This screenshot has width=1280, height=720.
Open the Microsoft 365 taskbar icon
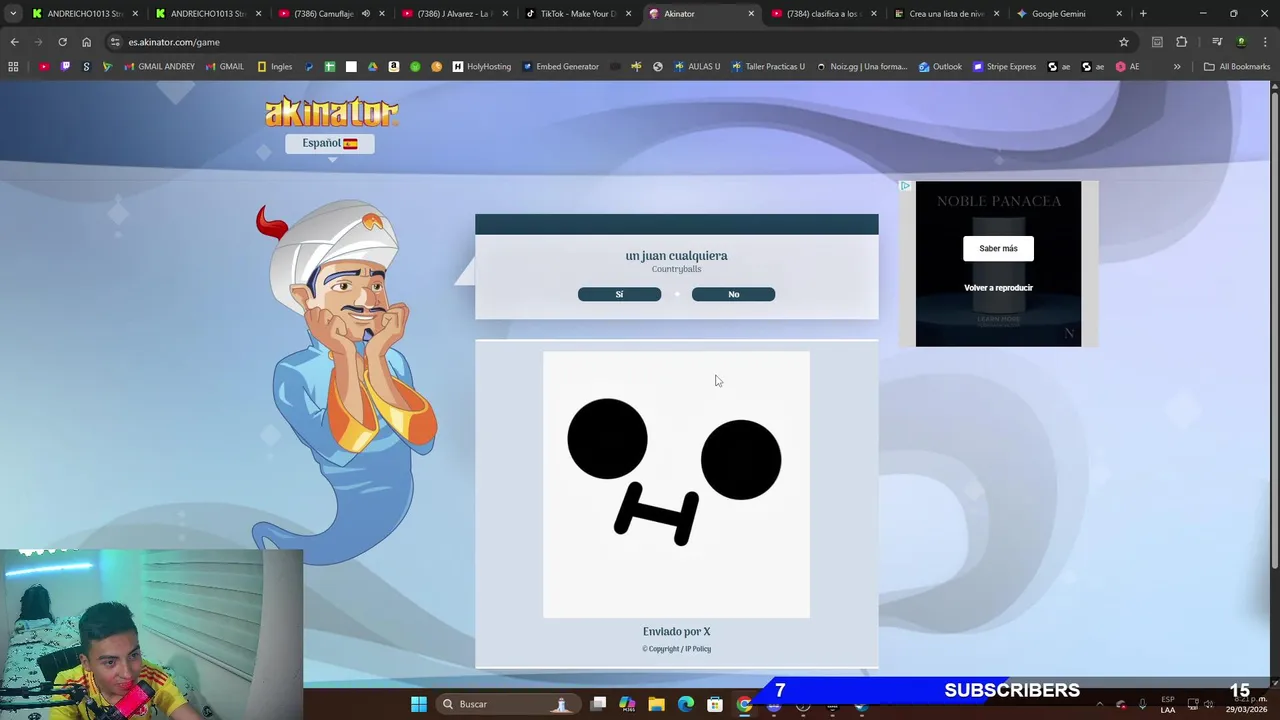tap(627, 704)
